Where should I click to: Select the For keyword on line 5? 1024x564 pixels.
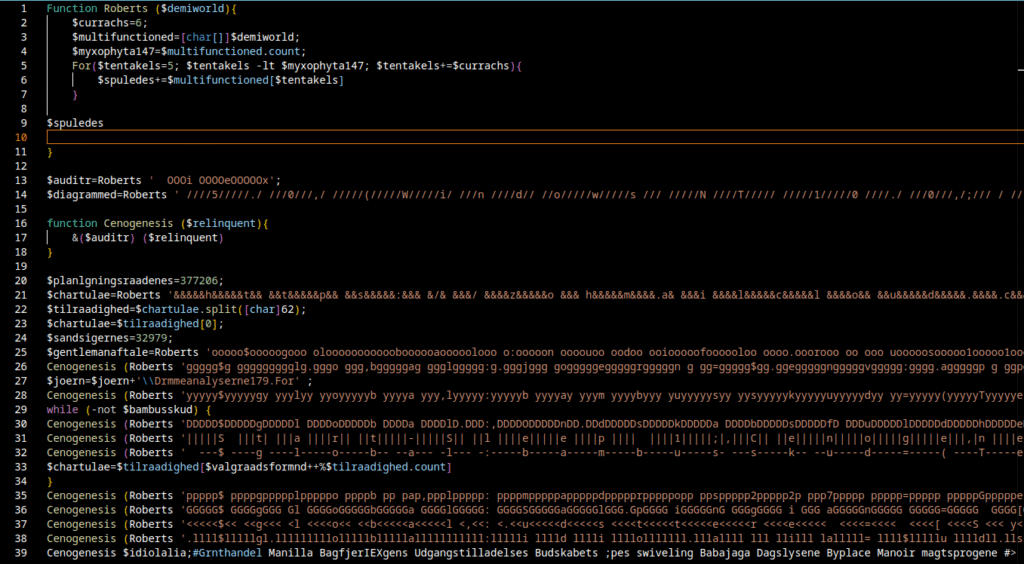click(x=81, y=65)
